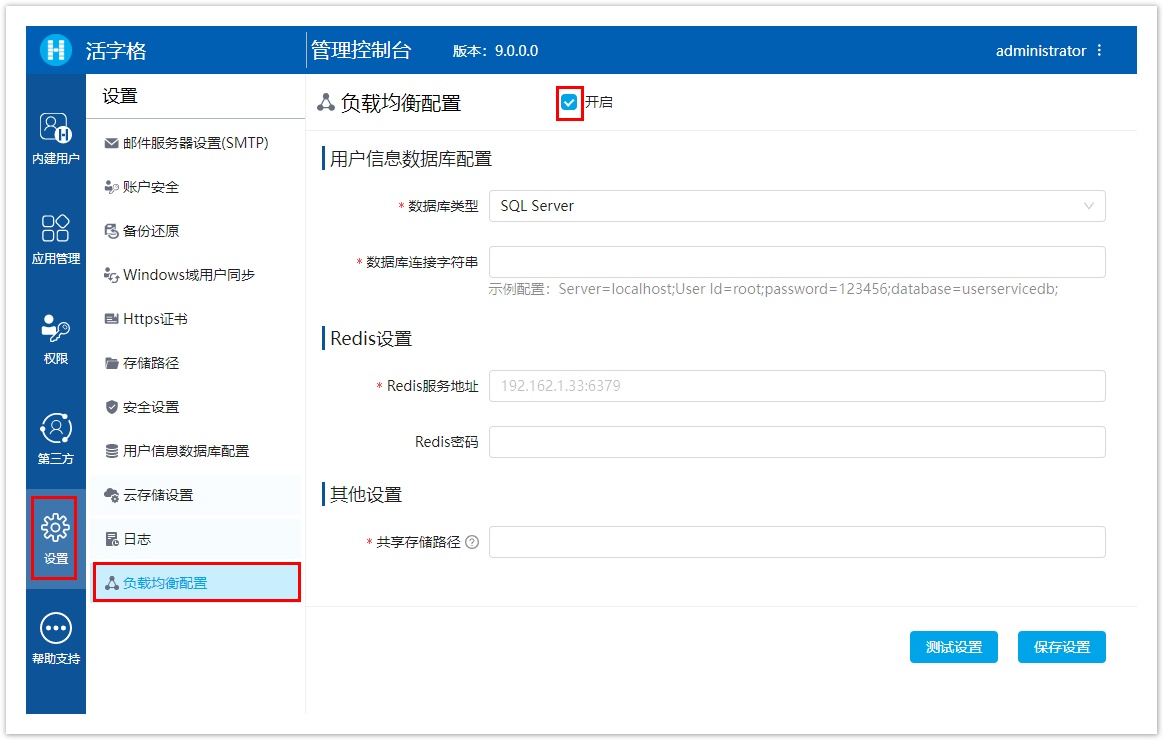
Task: Click the Redis服务地址 input field
Action: (796, 386)
